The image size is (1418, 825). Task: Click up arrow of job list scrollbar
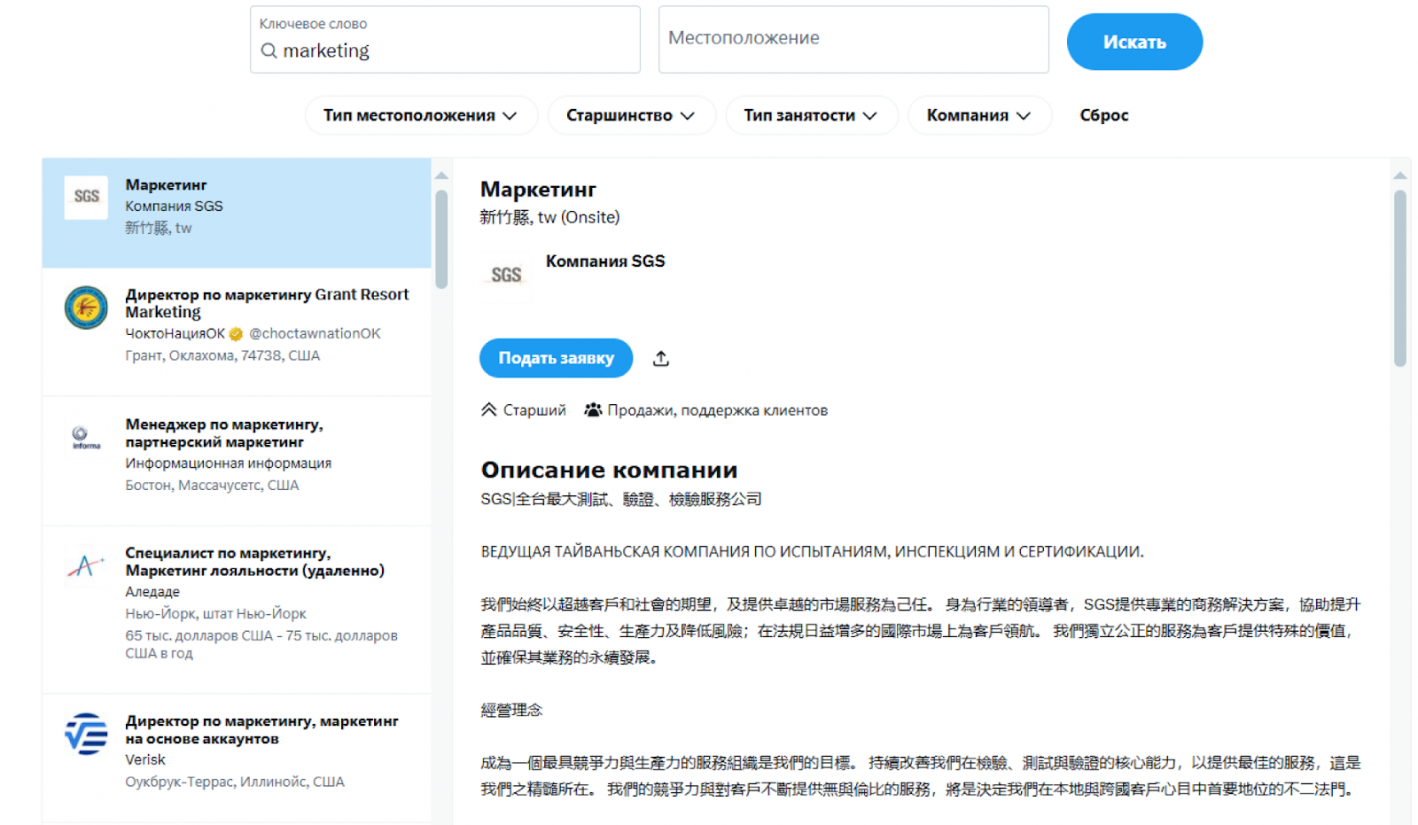coord(441,176)
